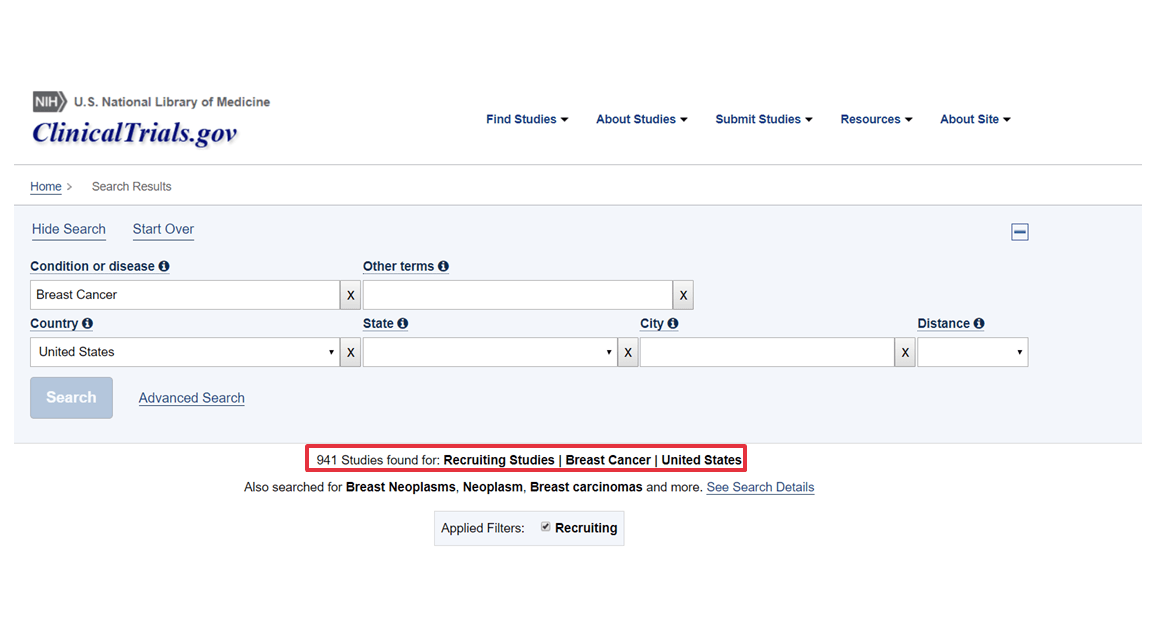
Task: Show info for Condition or disease
Action: click(164, 266)
